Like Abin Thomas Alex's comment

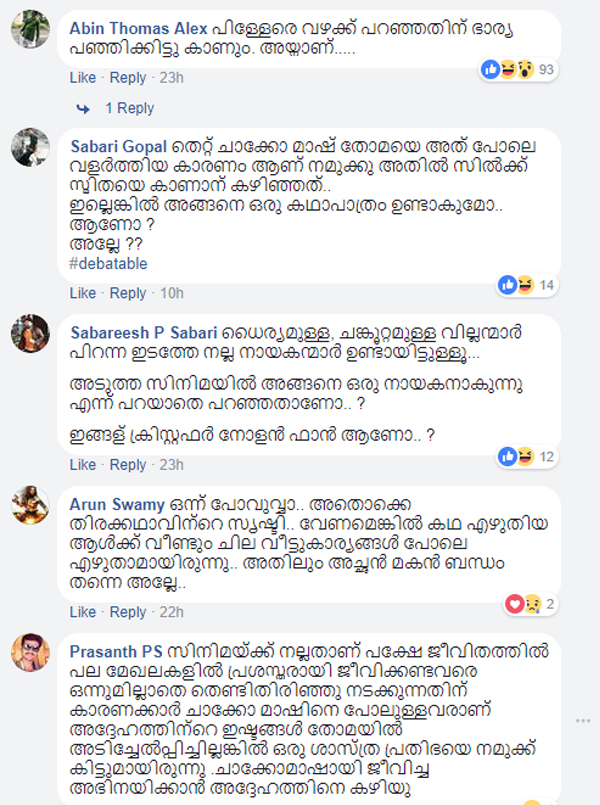(x=83, y=77)
